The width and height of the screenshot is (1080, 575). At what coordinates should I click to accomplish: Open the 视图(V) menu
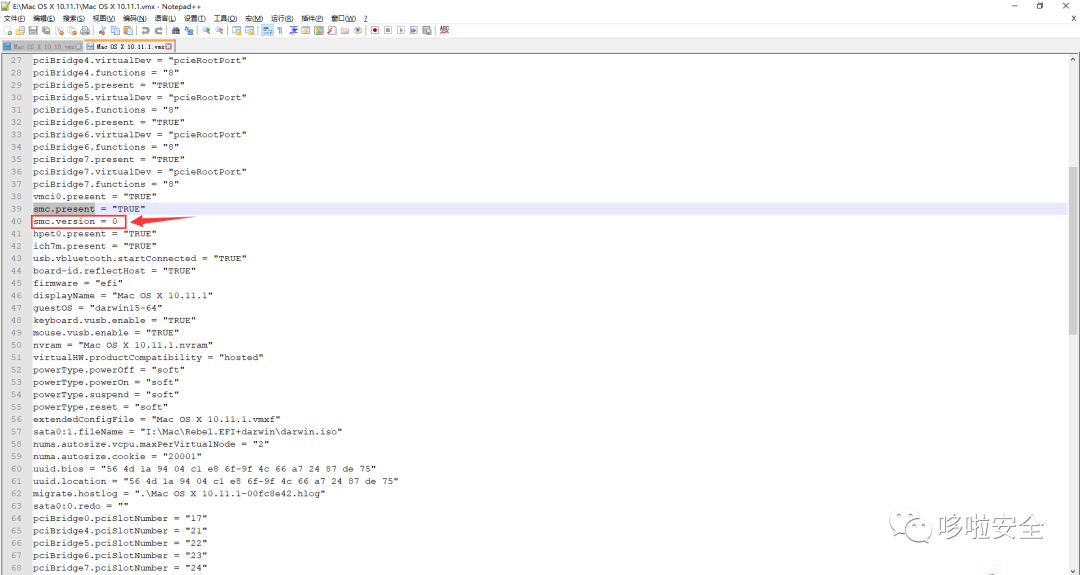[x=103, y=19]
